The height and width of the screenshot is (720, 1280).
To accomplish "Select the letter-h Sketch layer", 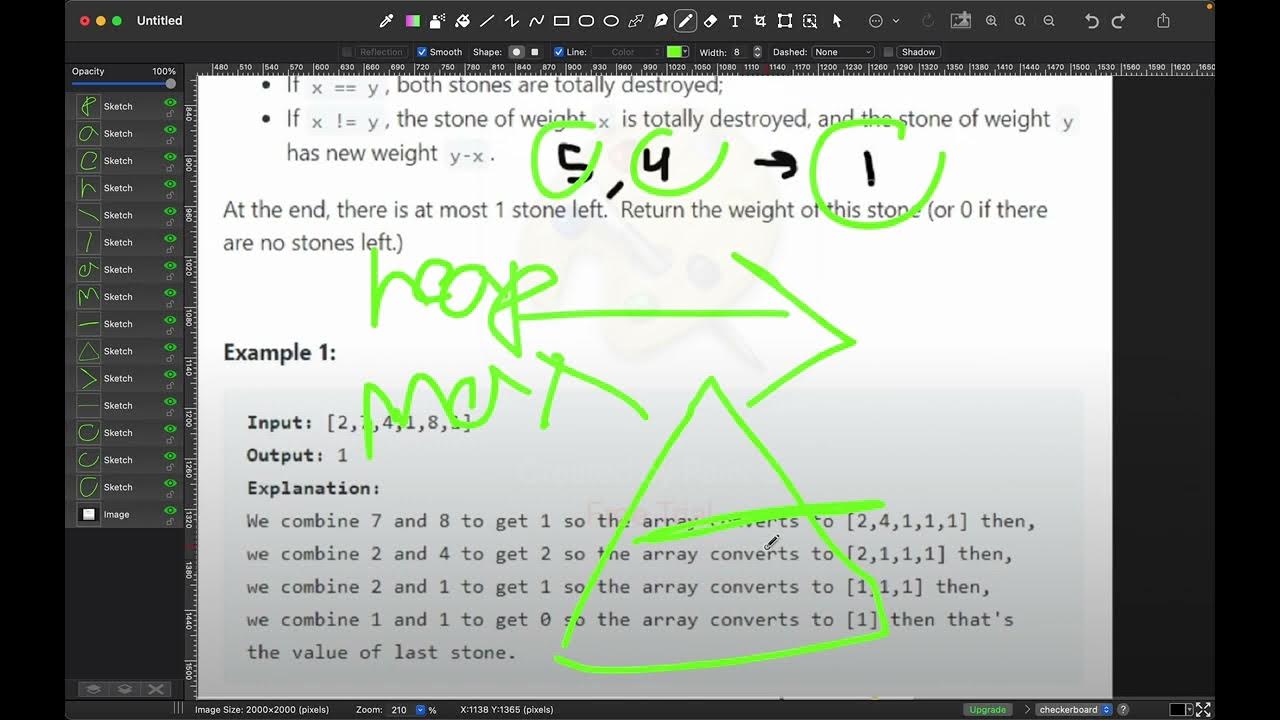I will pos(124,188).
